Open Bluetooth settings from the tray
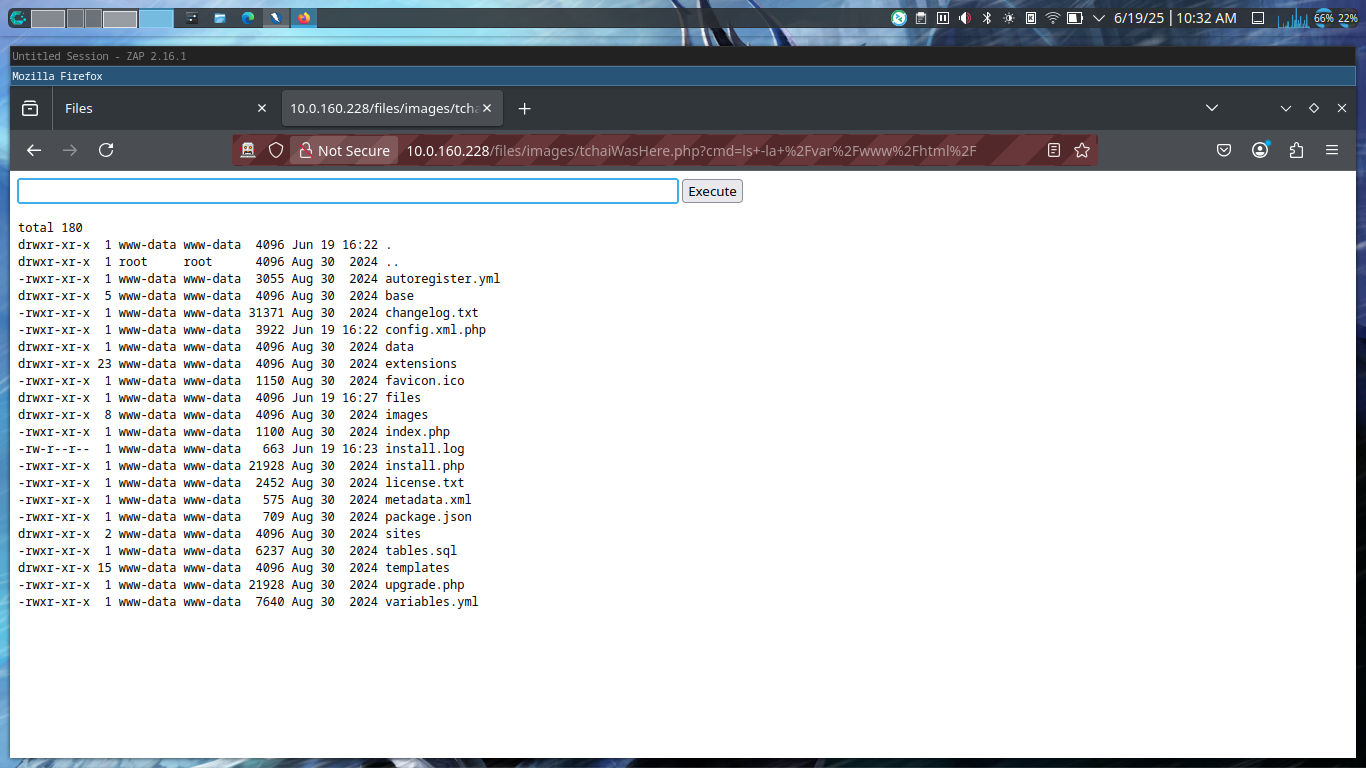1366x768 pixels. tap(986, 18)
